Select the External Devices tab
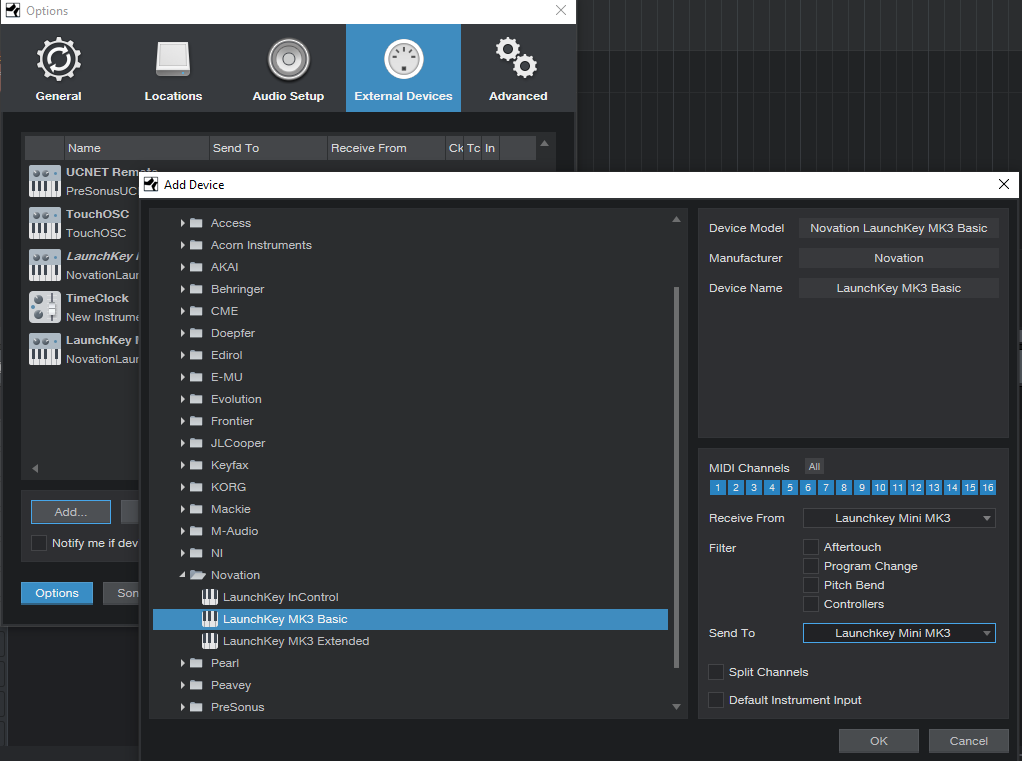Screen dimensions: 1022x761 (403, 68)
